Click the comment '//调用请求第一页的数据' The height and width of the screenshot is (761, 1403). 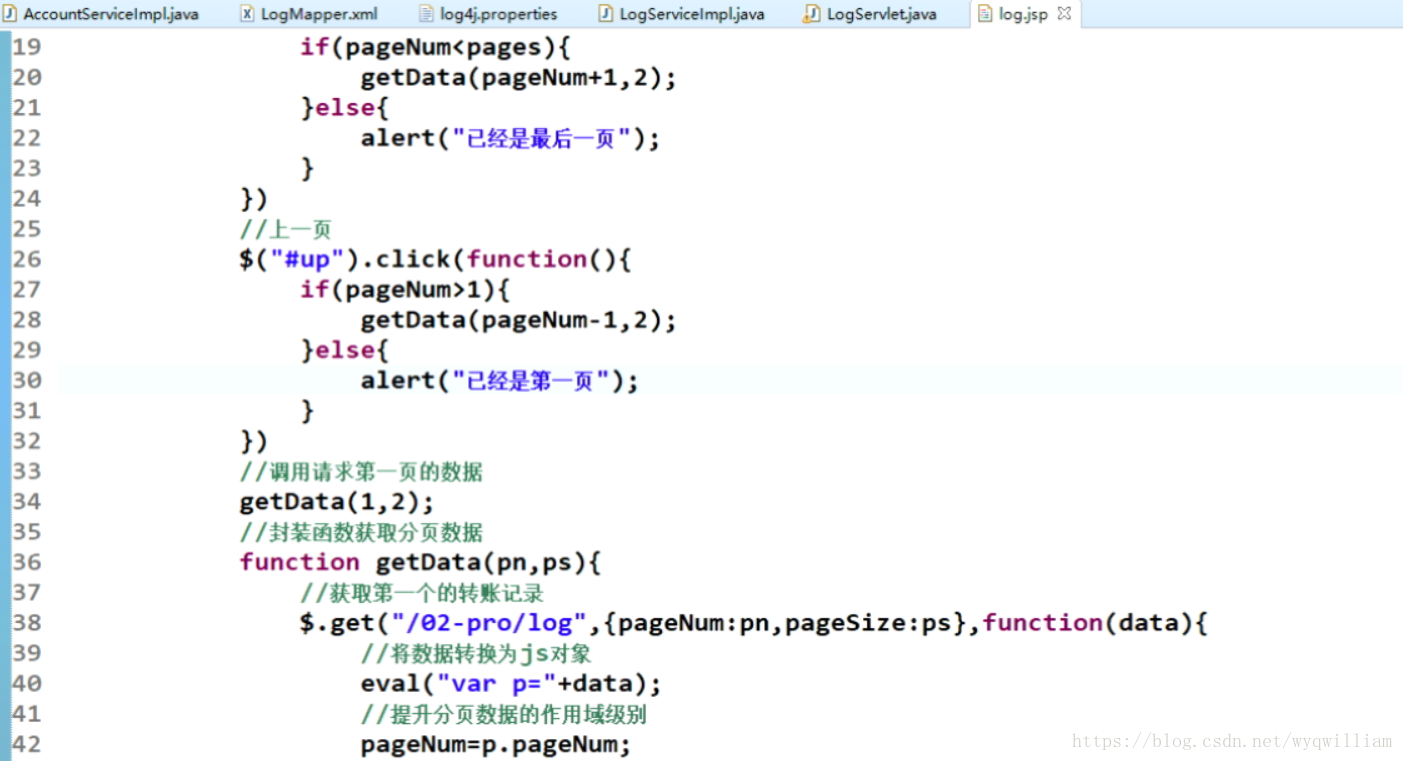(361, 471)
